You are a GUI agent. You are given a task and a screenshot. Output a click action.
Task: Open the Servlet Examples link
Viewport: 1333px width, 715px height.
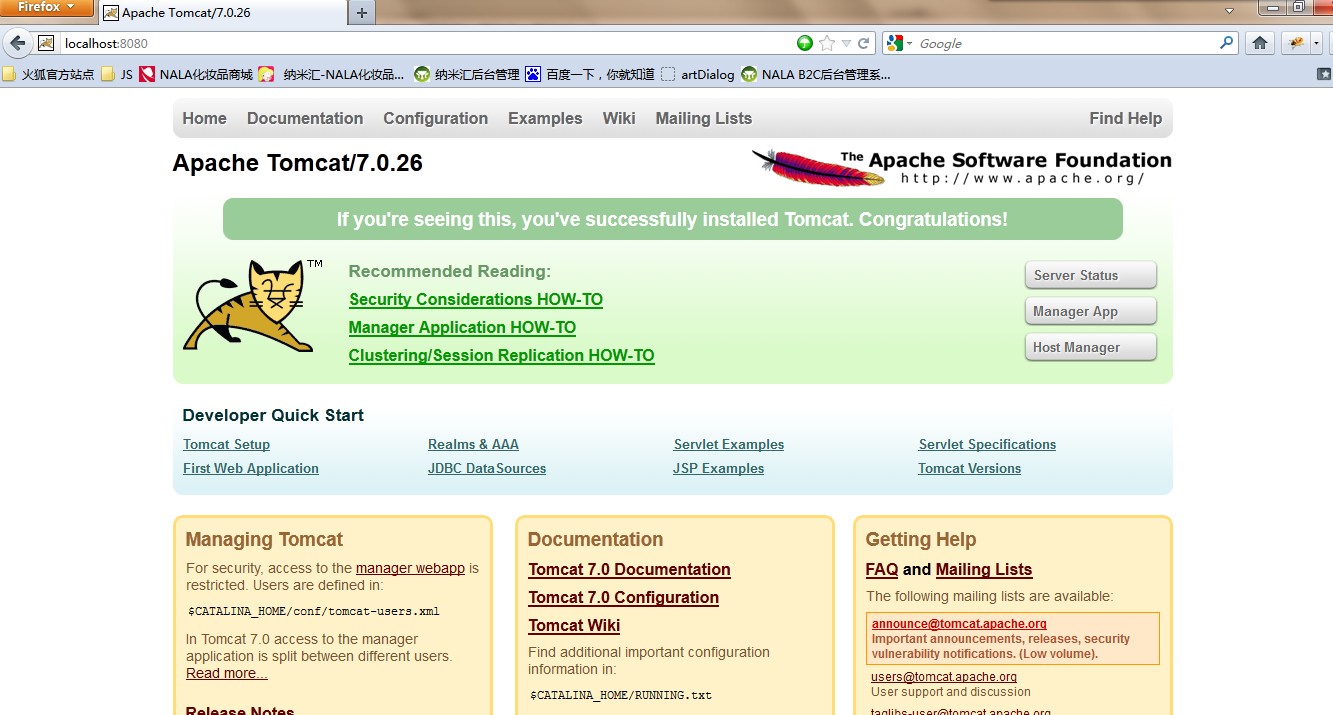(729, 445)
